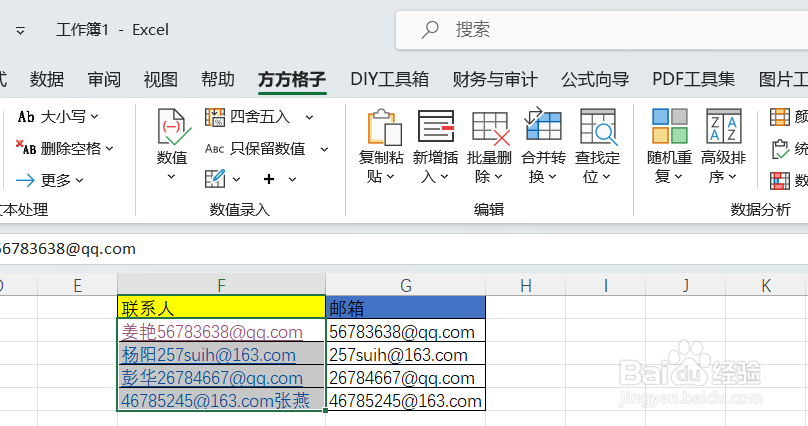808x426 pixels.
Task: Click the 查找定位 magnifier icon
Action: click(x=598, y=127)
